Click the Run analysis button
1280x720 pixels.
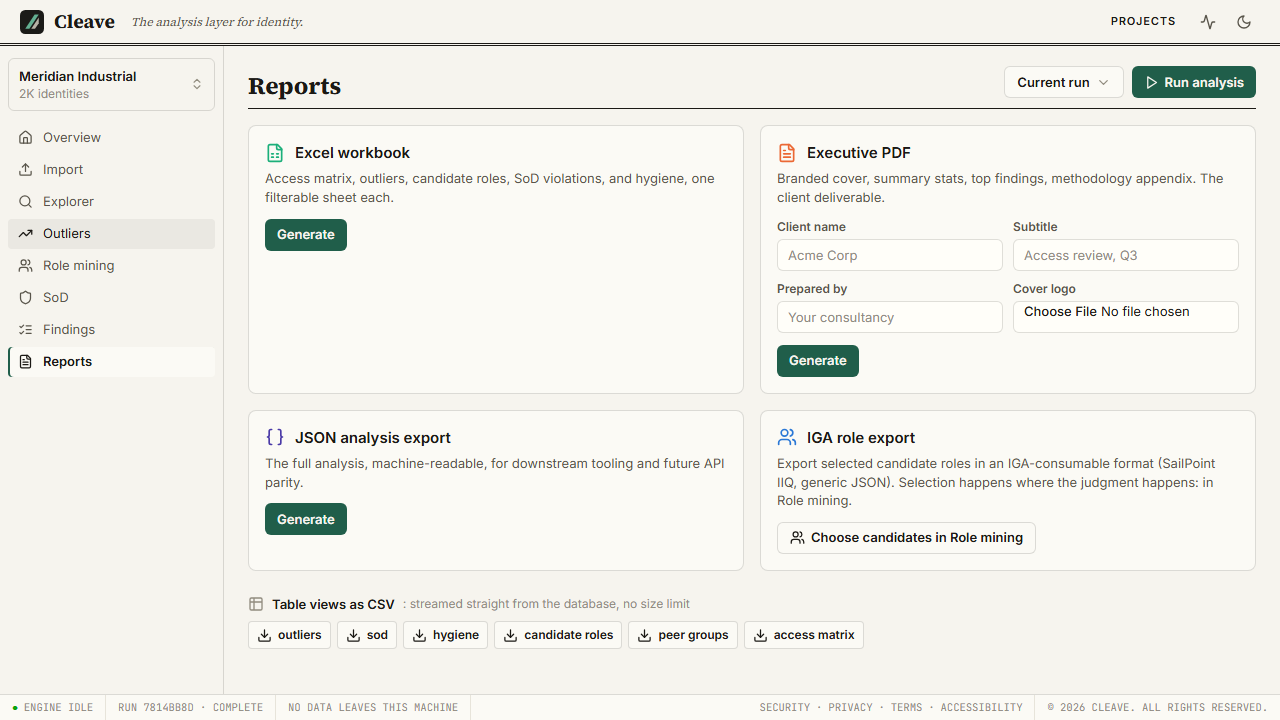1194,82
